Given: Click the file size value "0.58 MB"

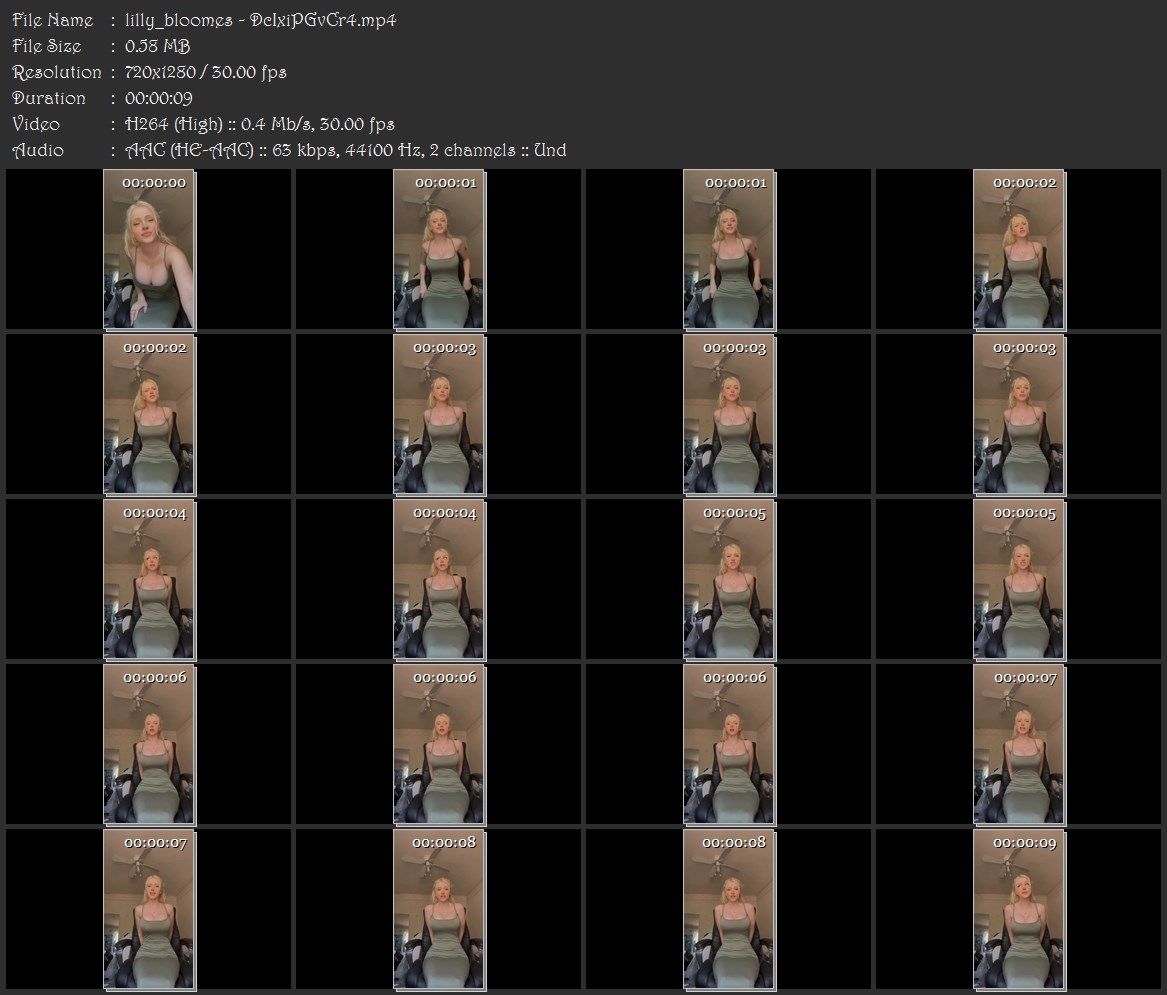Looking at the screenshot, I should point(158,46).
